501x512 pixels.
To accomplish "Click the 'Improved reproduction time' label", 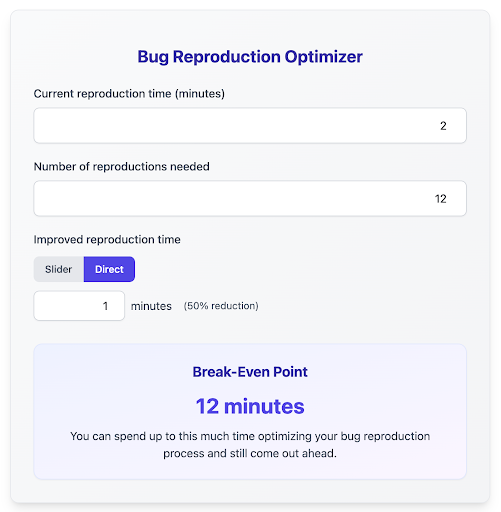I will (107, 239).
